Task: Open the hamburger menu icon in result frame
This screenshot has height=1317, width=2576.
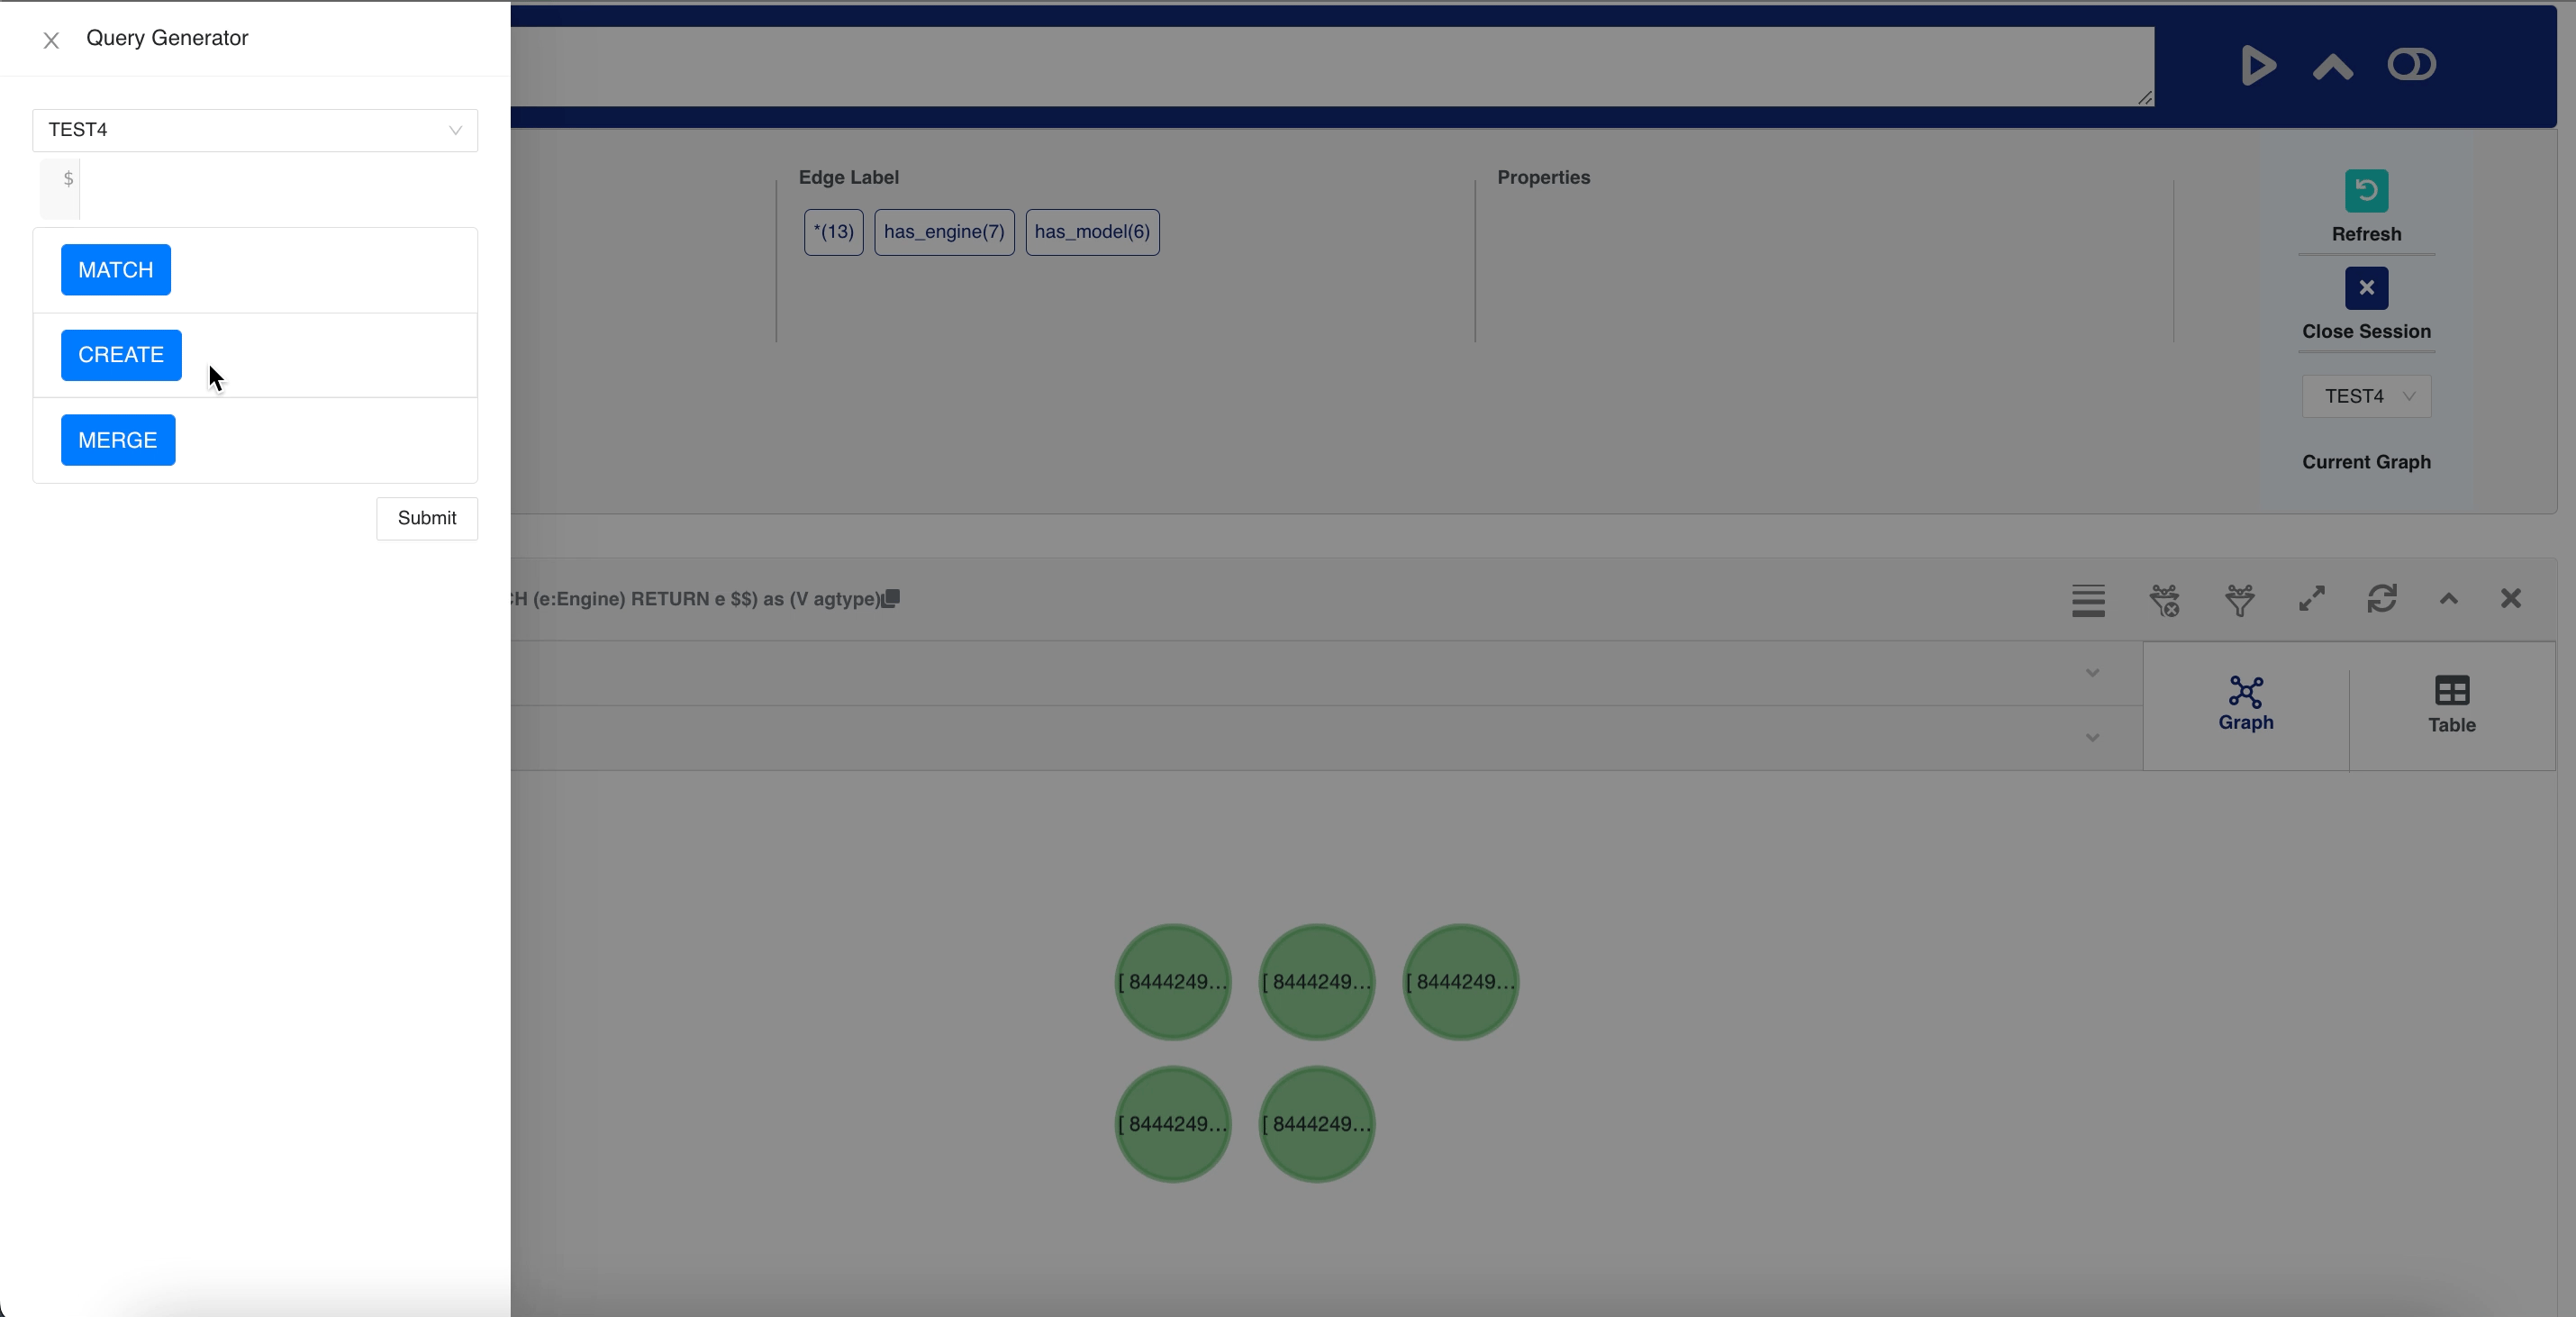Action: [x=2088, y=600]
